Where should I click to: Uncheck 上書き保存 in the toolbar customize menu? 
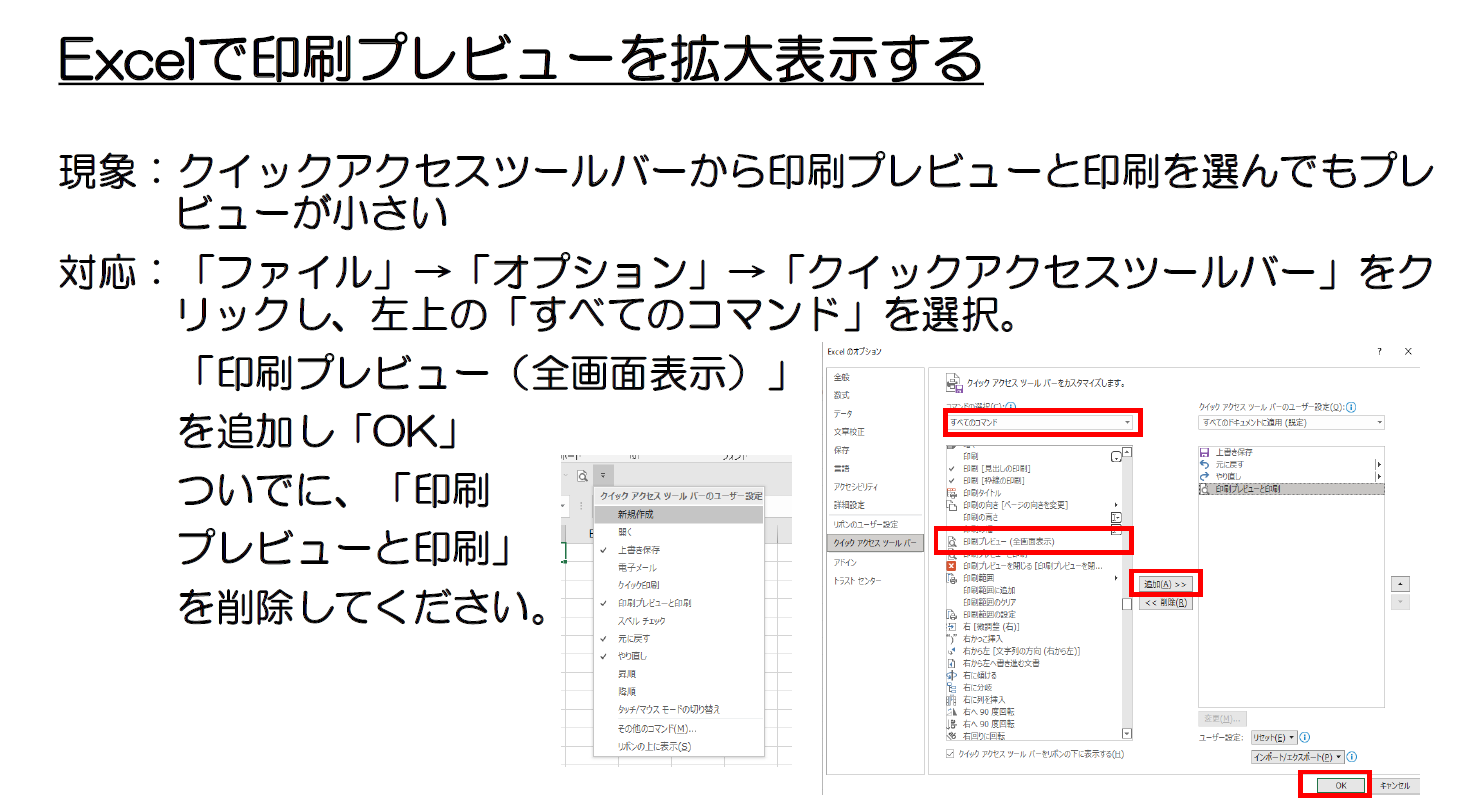(x=604, y=550)
